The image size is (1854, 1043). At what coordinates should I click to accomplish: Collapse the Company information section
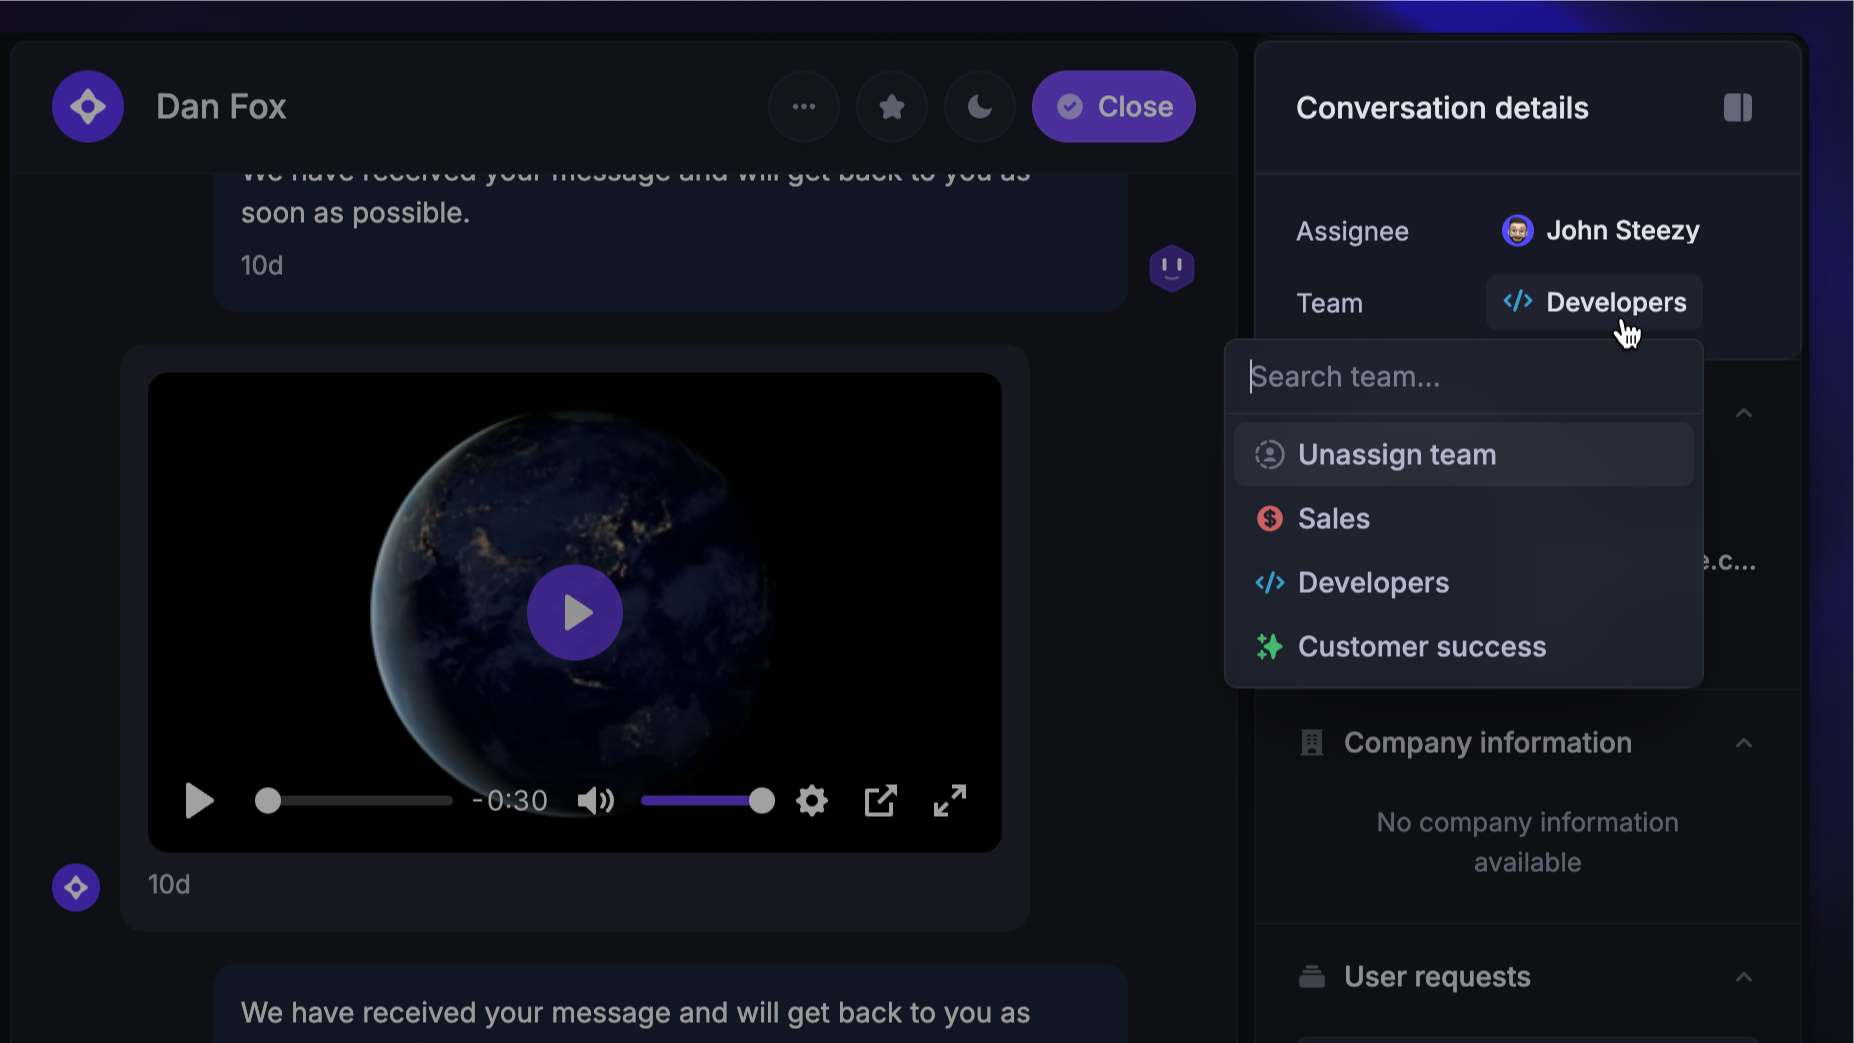(x=1743, y=743)
